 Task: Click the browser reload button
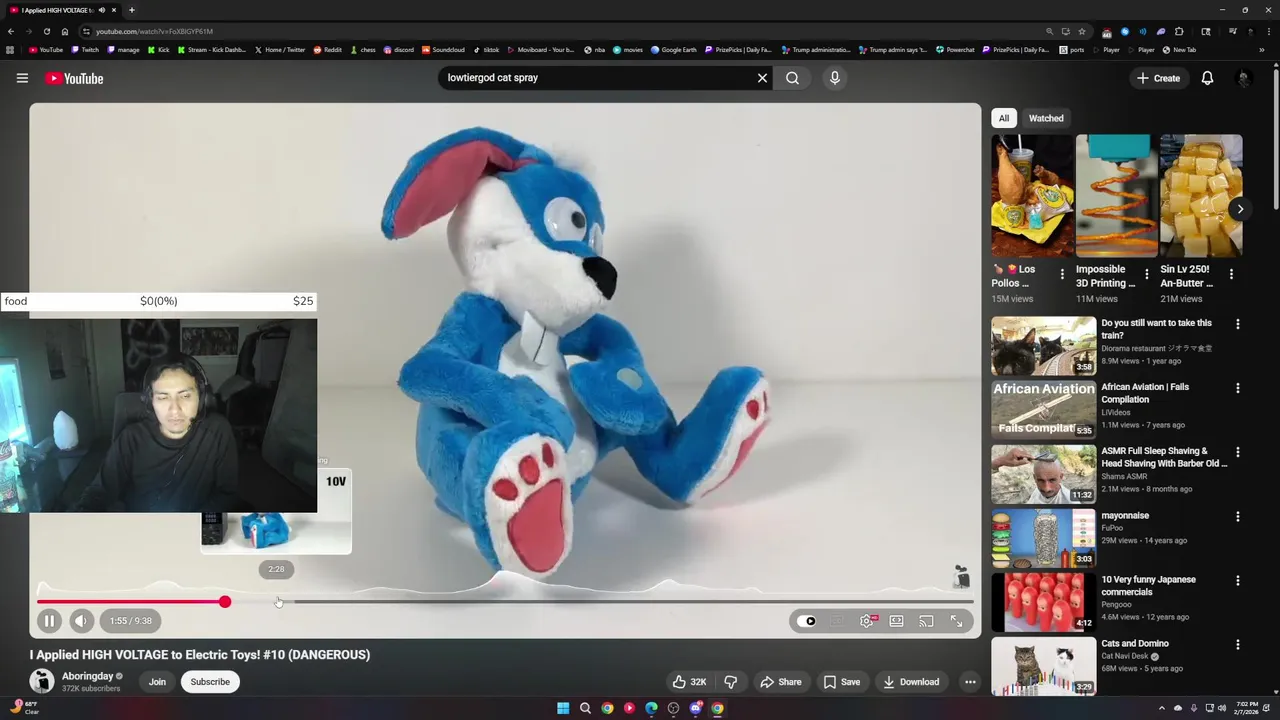coord(46,31)
